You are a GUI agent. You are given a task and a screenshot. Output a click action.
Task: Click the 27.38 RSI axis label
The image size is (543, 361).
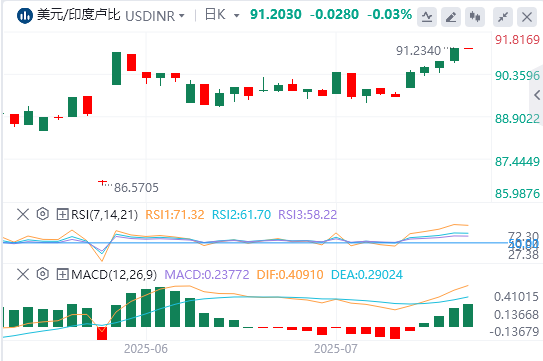coord(523,255)
